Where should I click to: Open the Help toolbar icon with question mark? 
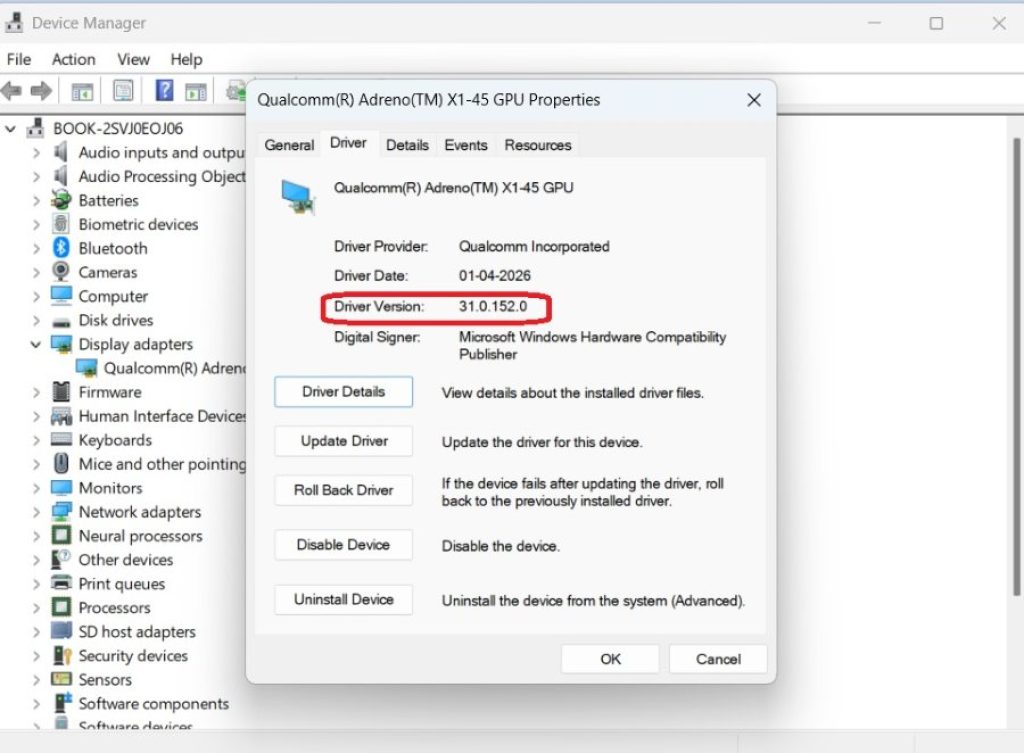pos(164,90)
